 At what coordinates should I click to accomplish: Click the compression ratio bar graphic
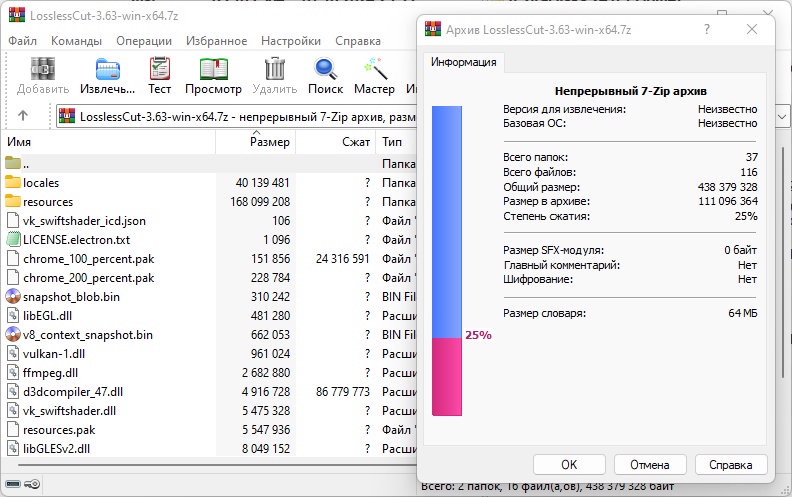pyautogui.click(x=447, y=261)
